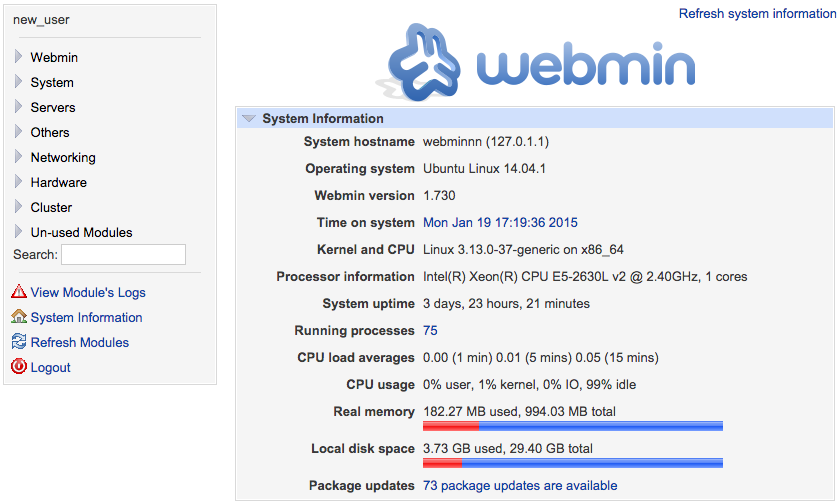Click the Time on system date link

(500, 223)
